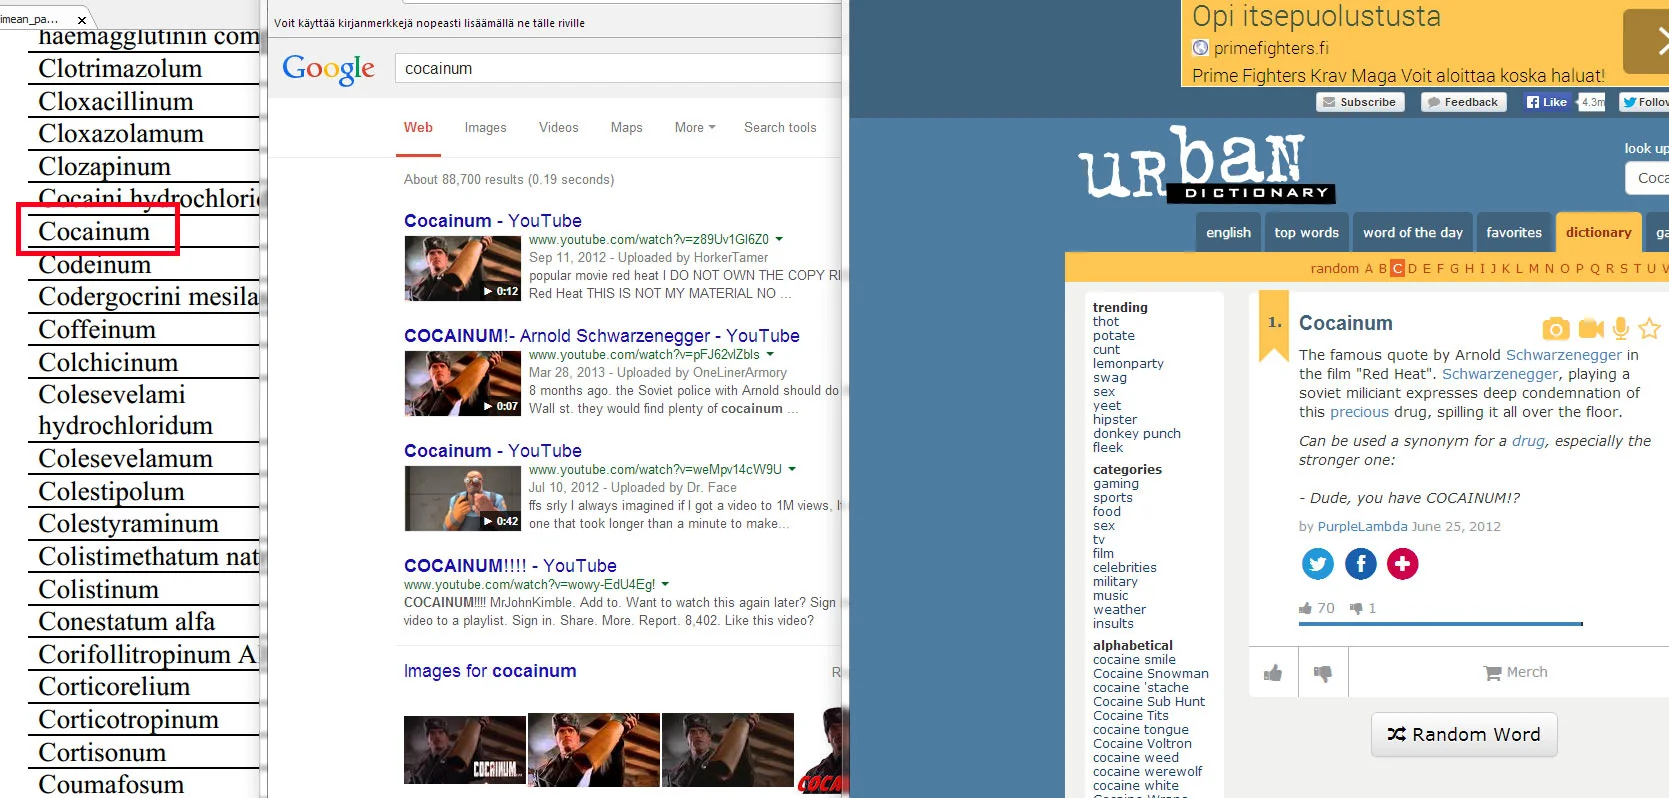
Task: Open Merch with the shopping cart button
Action: pos(1515,672)
